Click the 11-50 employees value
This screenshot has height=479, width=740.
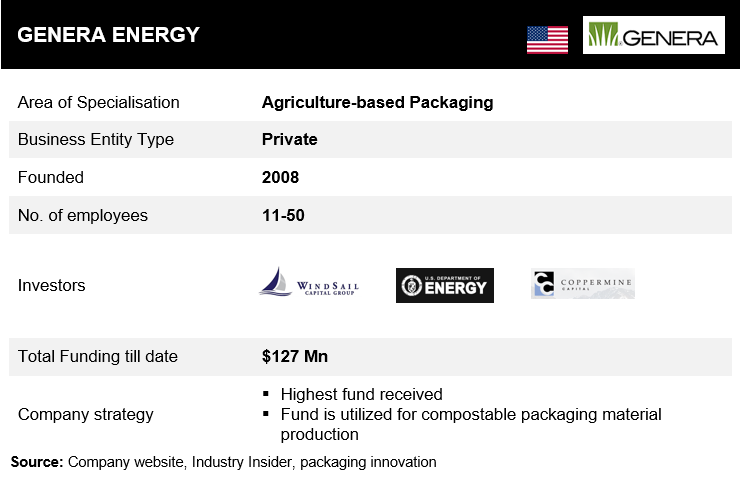click(283, 215)
